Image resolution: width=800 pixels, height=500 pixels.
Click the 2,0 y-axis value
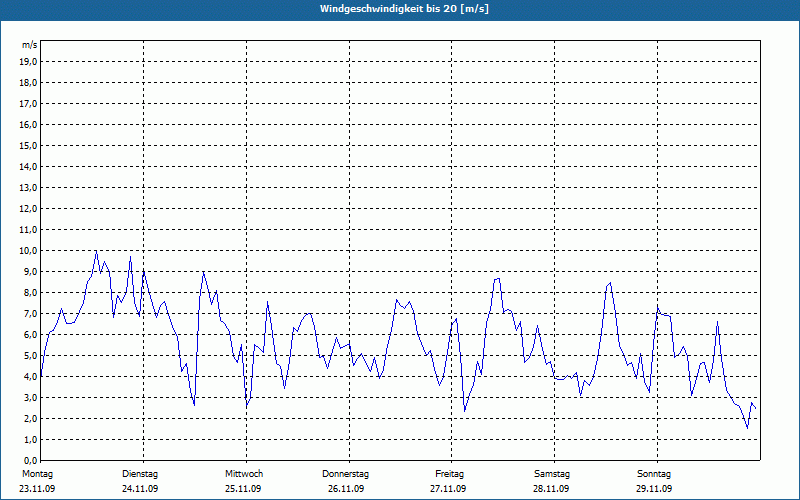pos(30,418)
